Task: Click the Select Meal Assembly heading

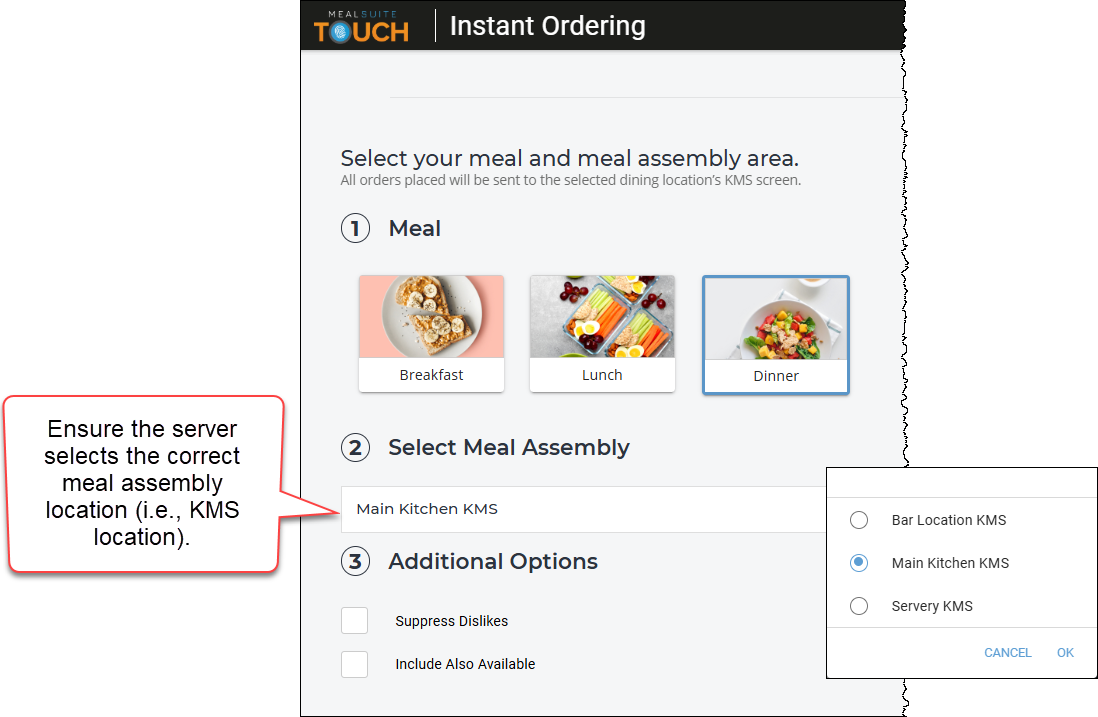Action: [x=509, y=447]
